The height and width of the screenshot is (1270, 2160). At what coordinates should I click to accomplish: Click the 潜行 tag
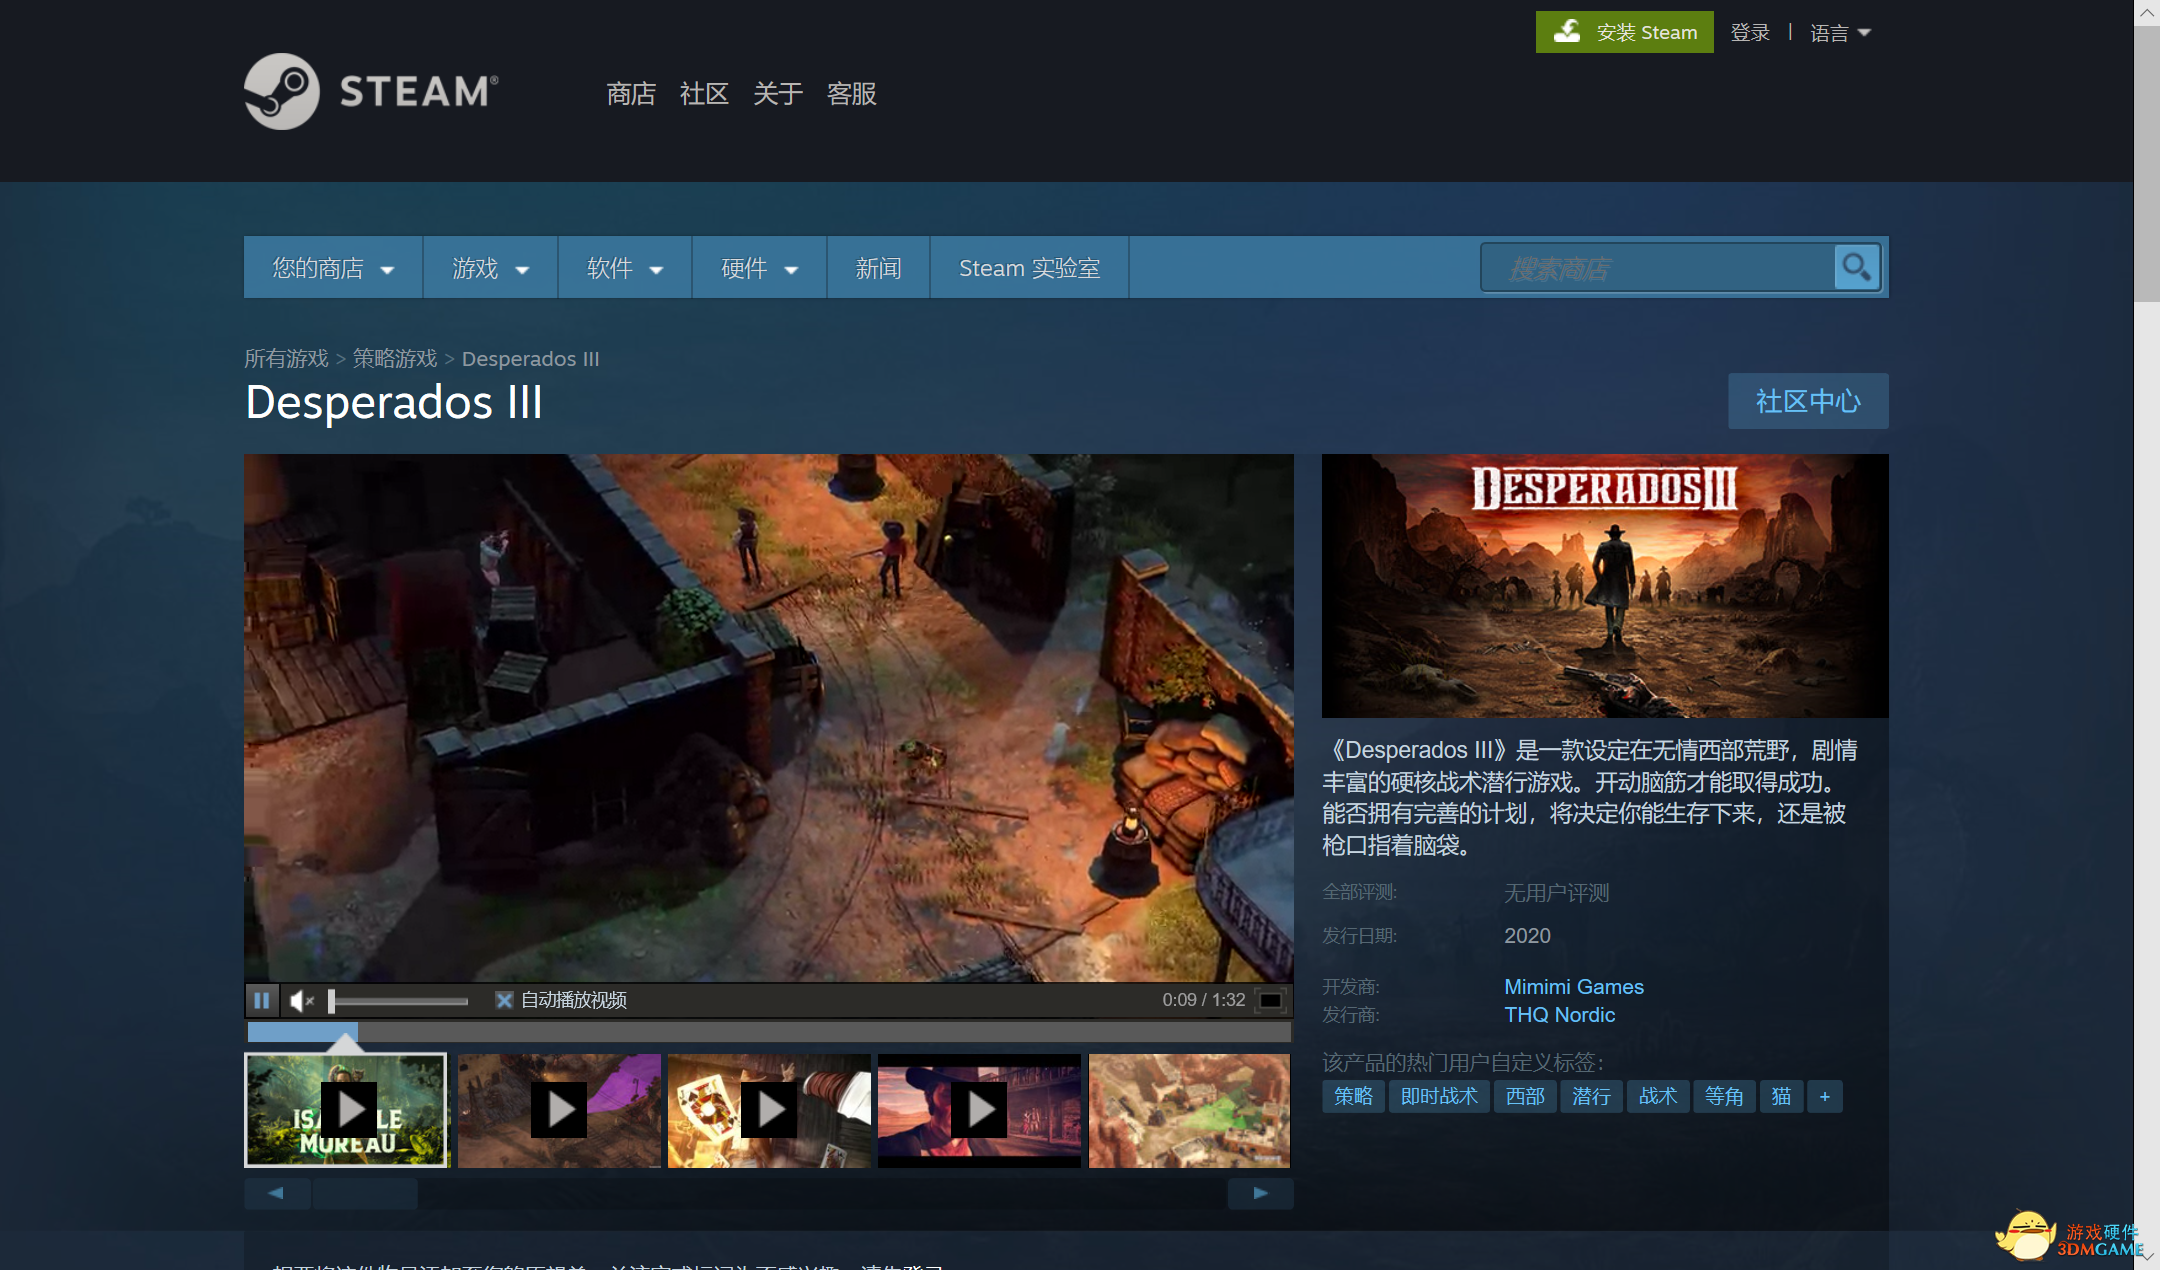tap(1591, 1097)
